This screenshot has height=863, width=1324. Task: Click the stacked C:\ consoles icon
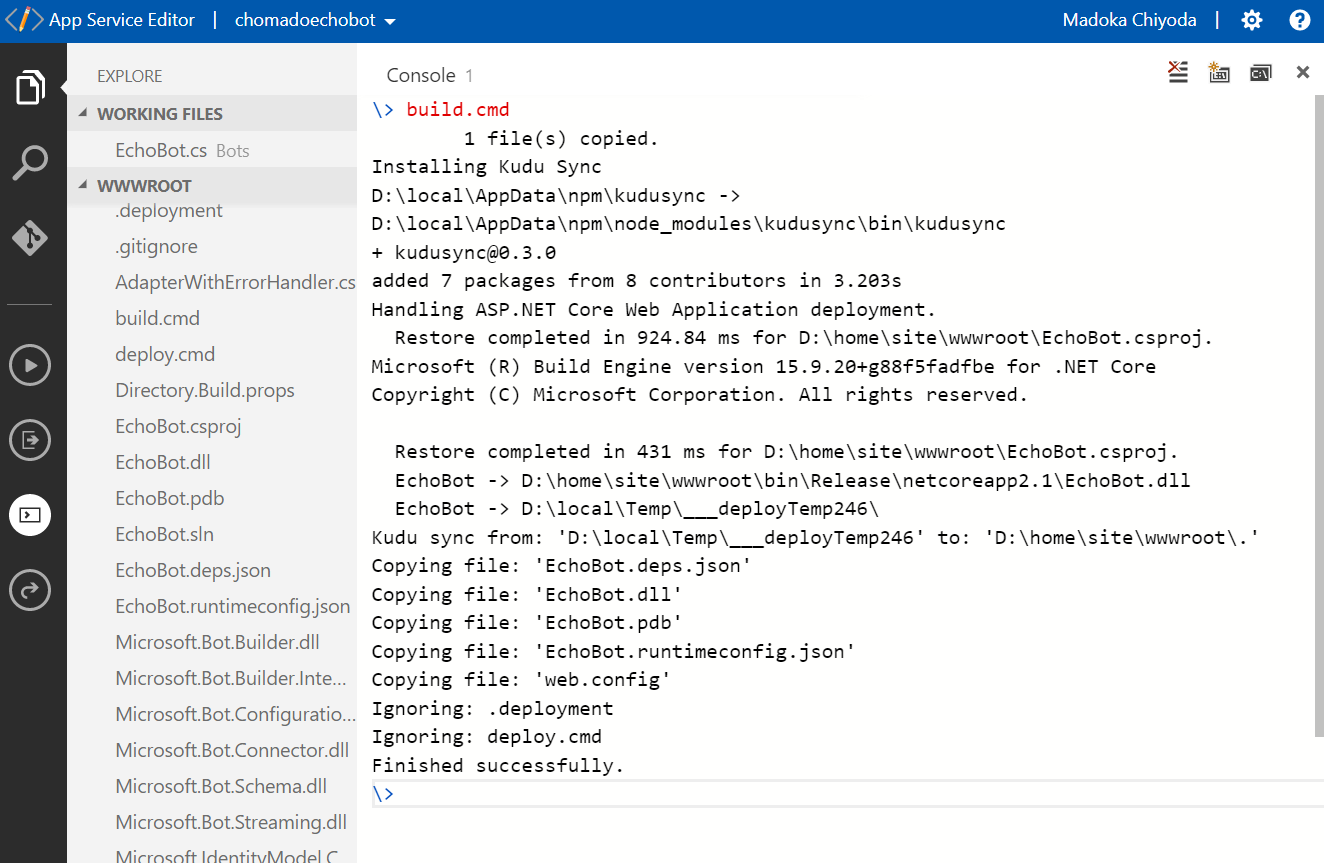(x=1260, y=72)
